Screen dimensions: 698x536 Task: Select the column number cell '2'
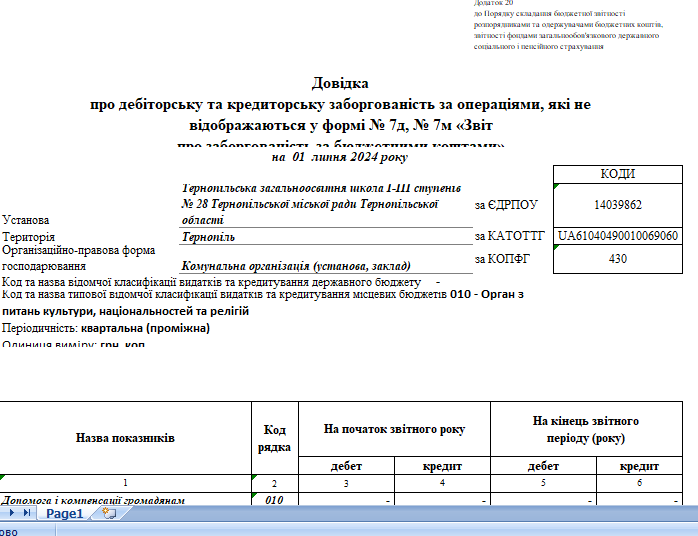click(275, 483)
